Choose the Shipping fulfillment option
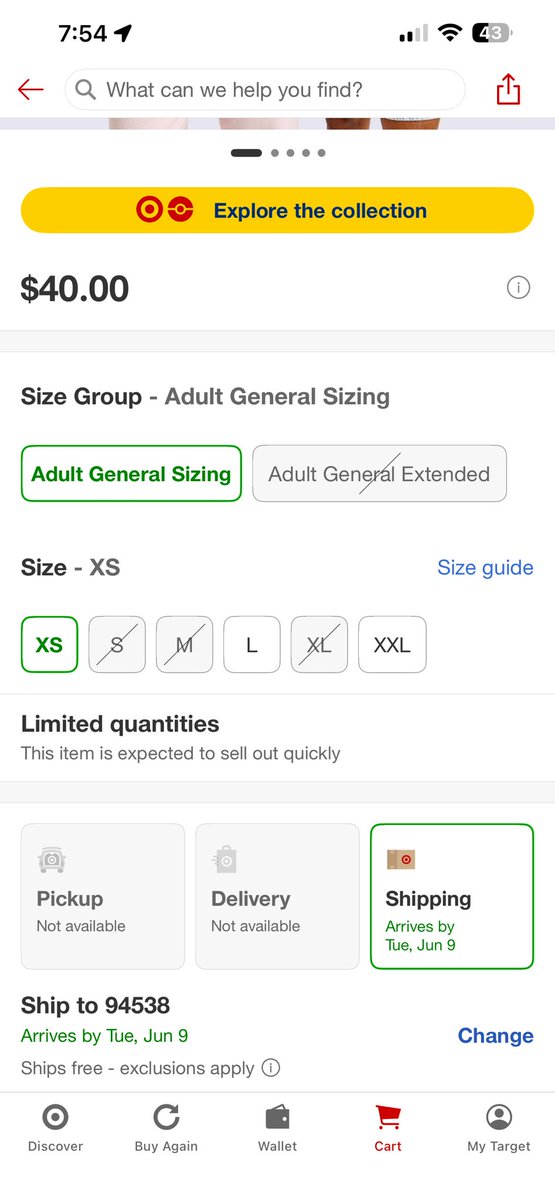 (x=452, y=896)
